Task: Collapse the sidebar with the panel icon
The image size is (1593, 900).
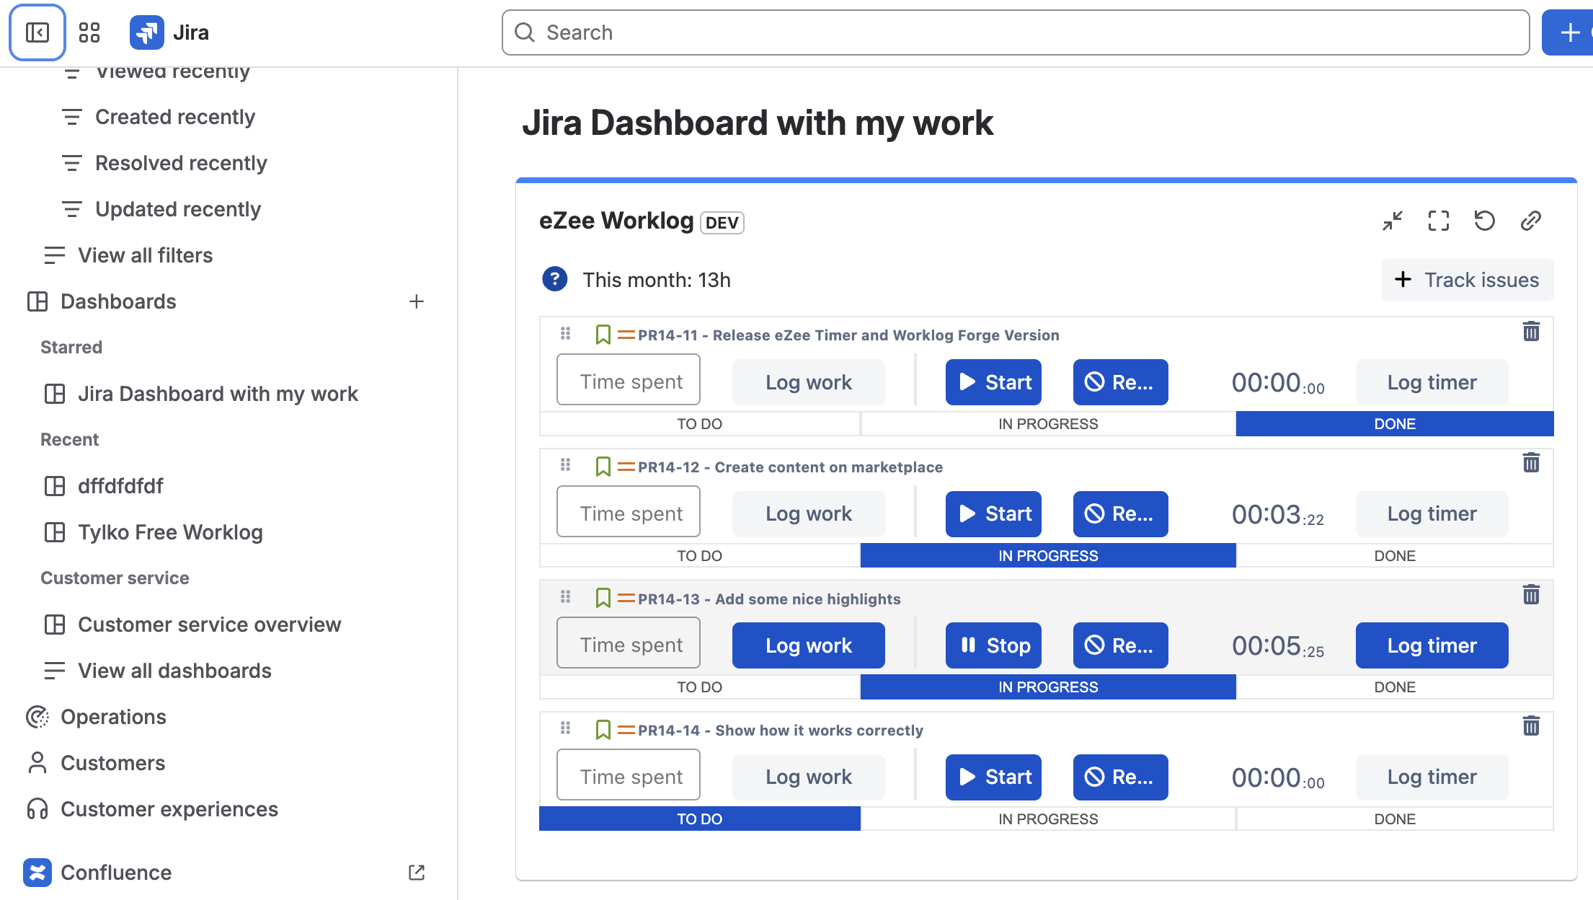Action: tap(38, 33)
